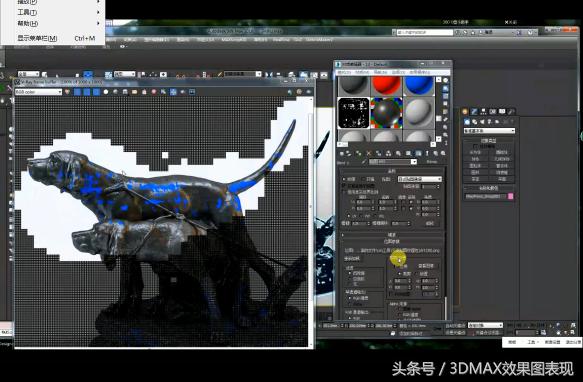583x382 pixels.
Task: Select Shapes category icon in Create panel
Action: point(475,122)
